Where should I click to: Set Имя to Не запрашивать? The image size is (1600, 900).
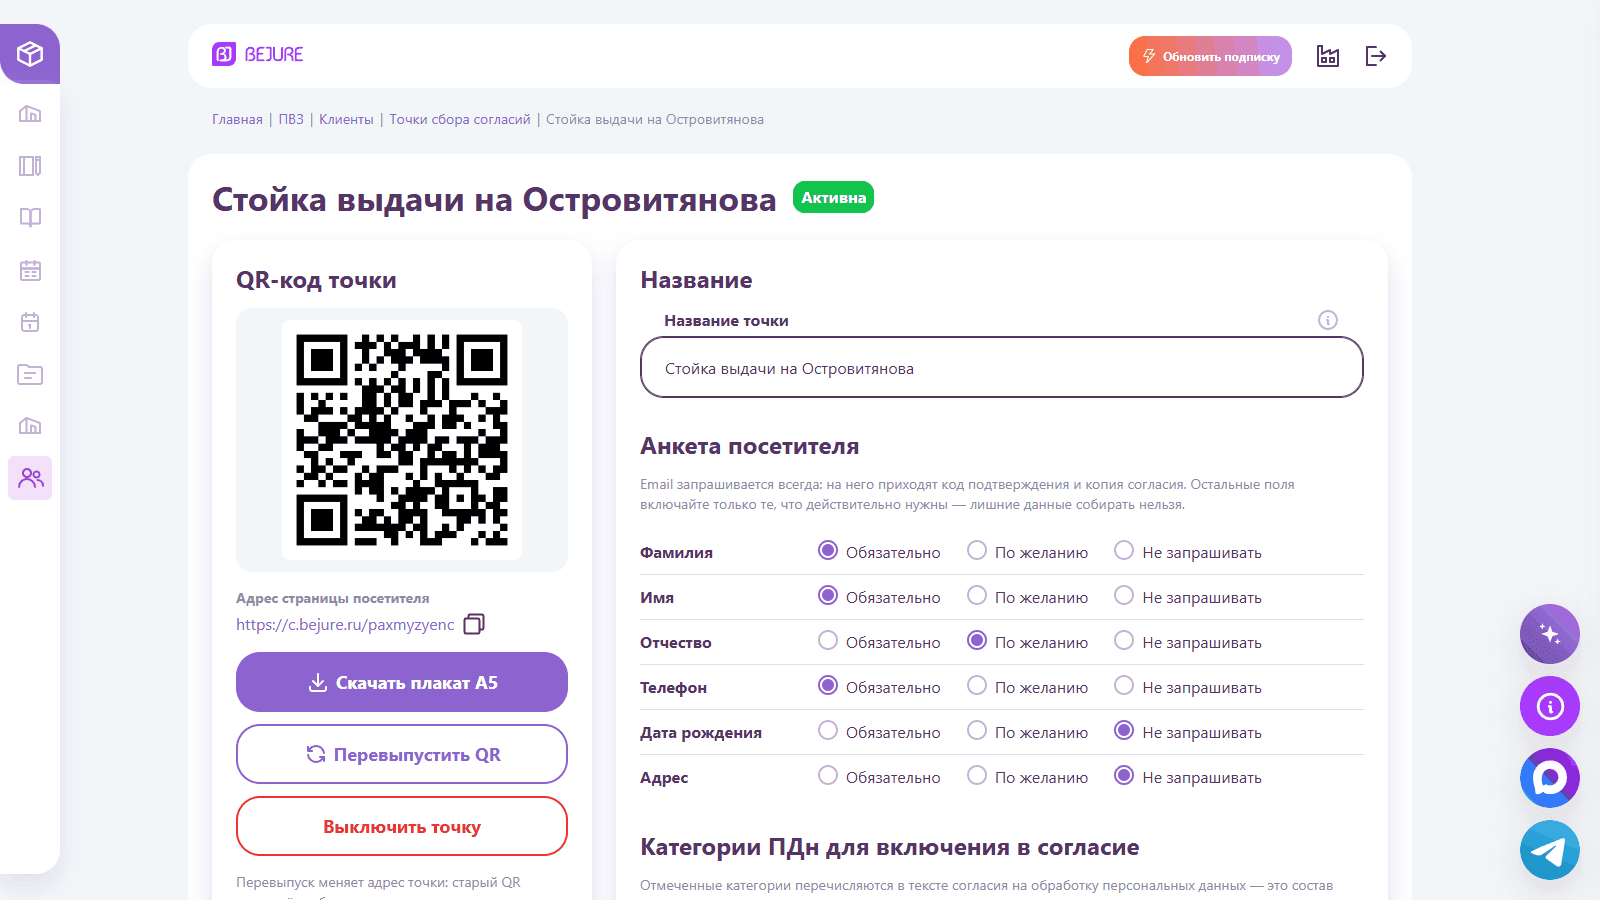point(1124,595)
